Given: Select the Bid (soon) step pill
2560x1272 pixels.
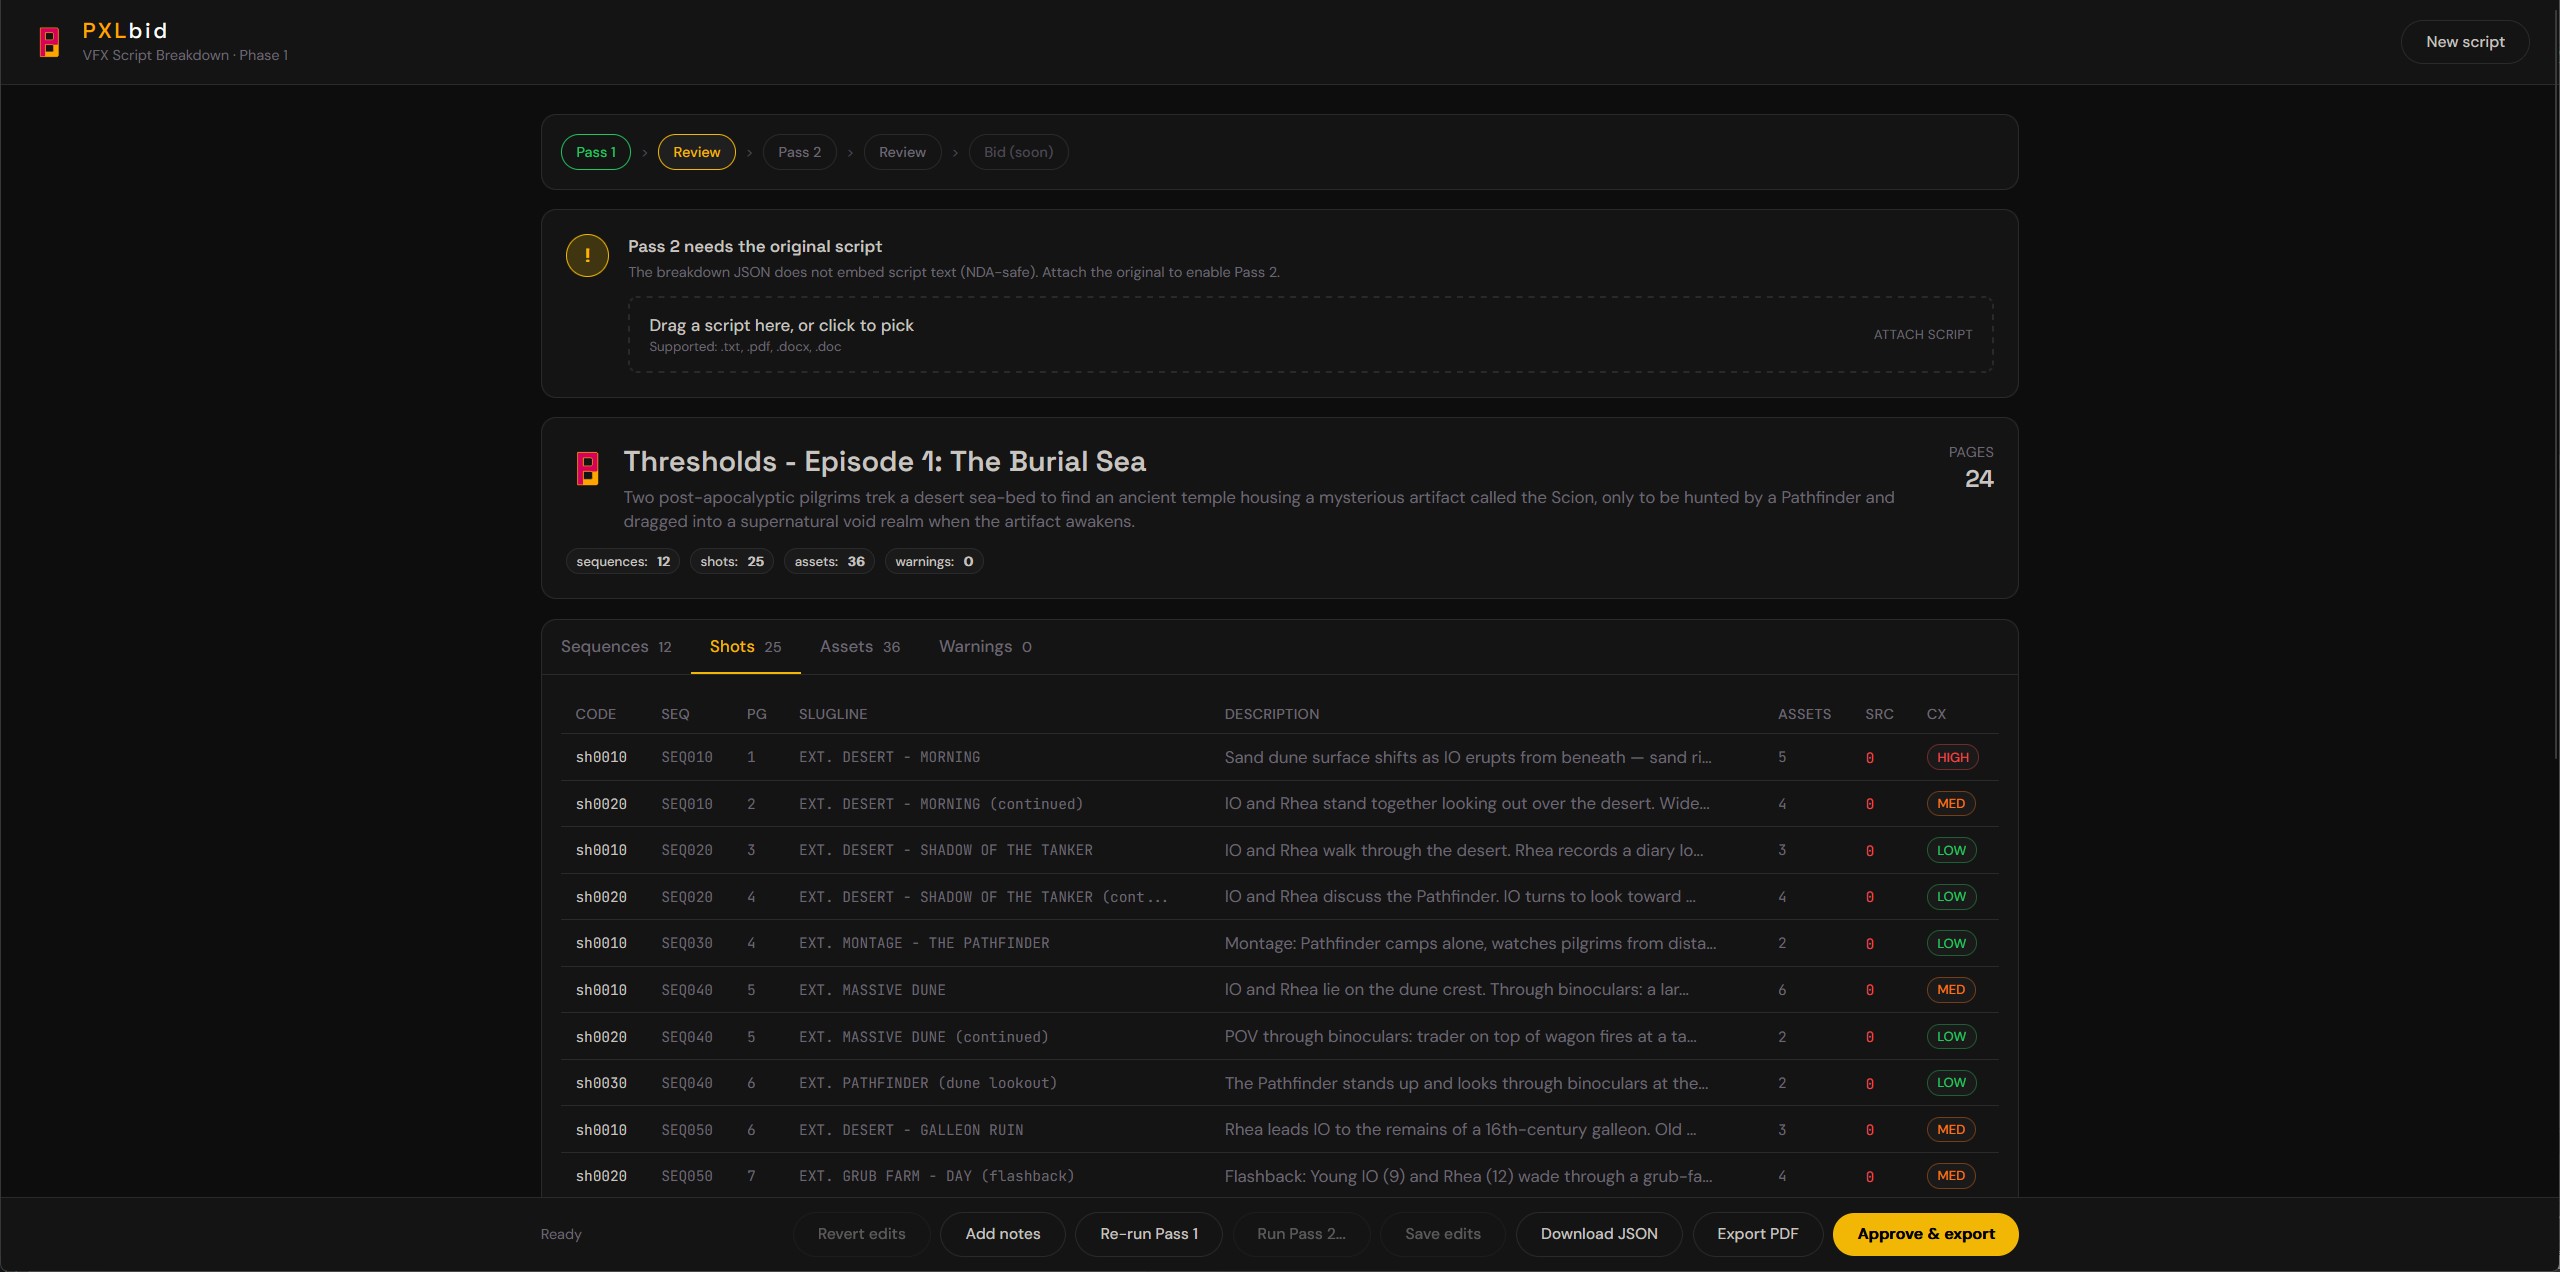Looking at the screenshot, I should pos(1018,152).
